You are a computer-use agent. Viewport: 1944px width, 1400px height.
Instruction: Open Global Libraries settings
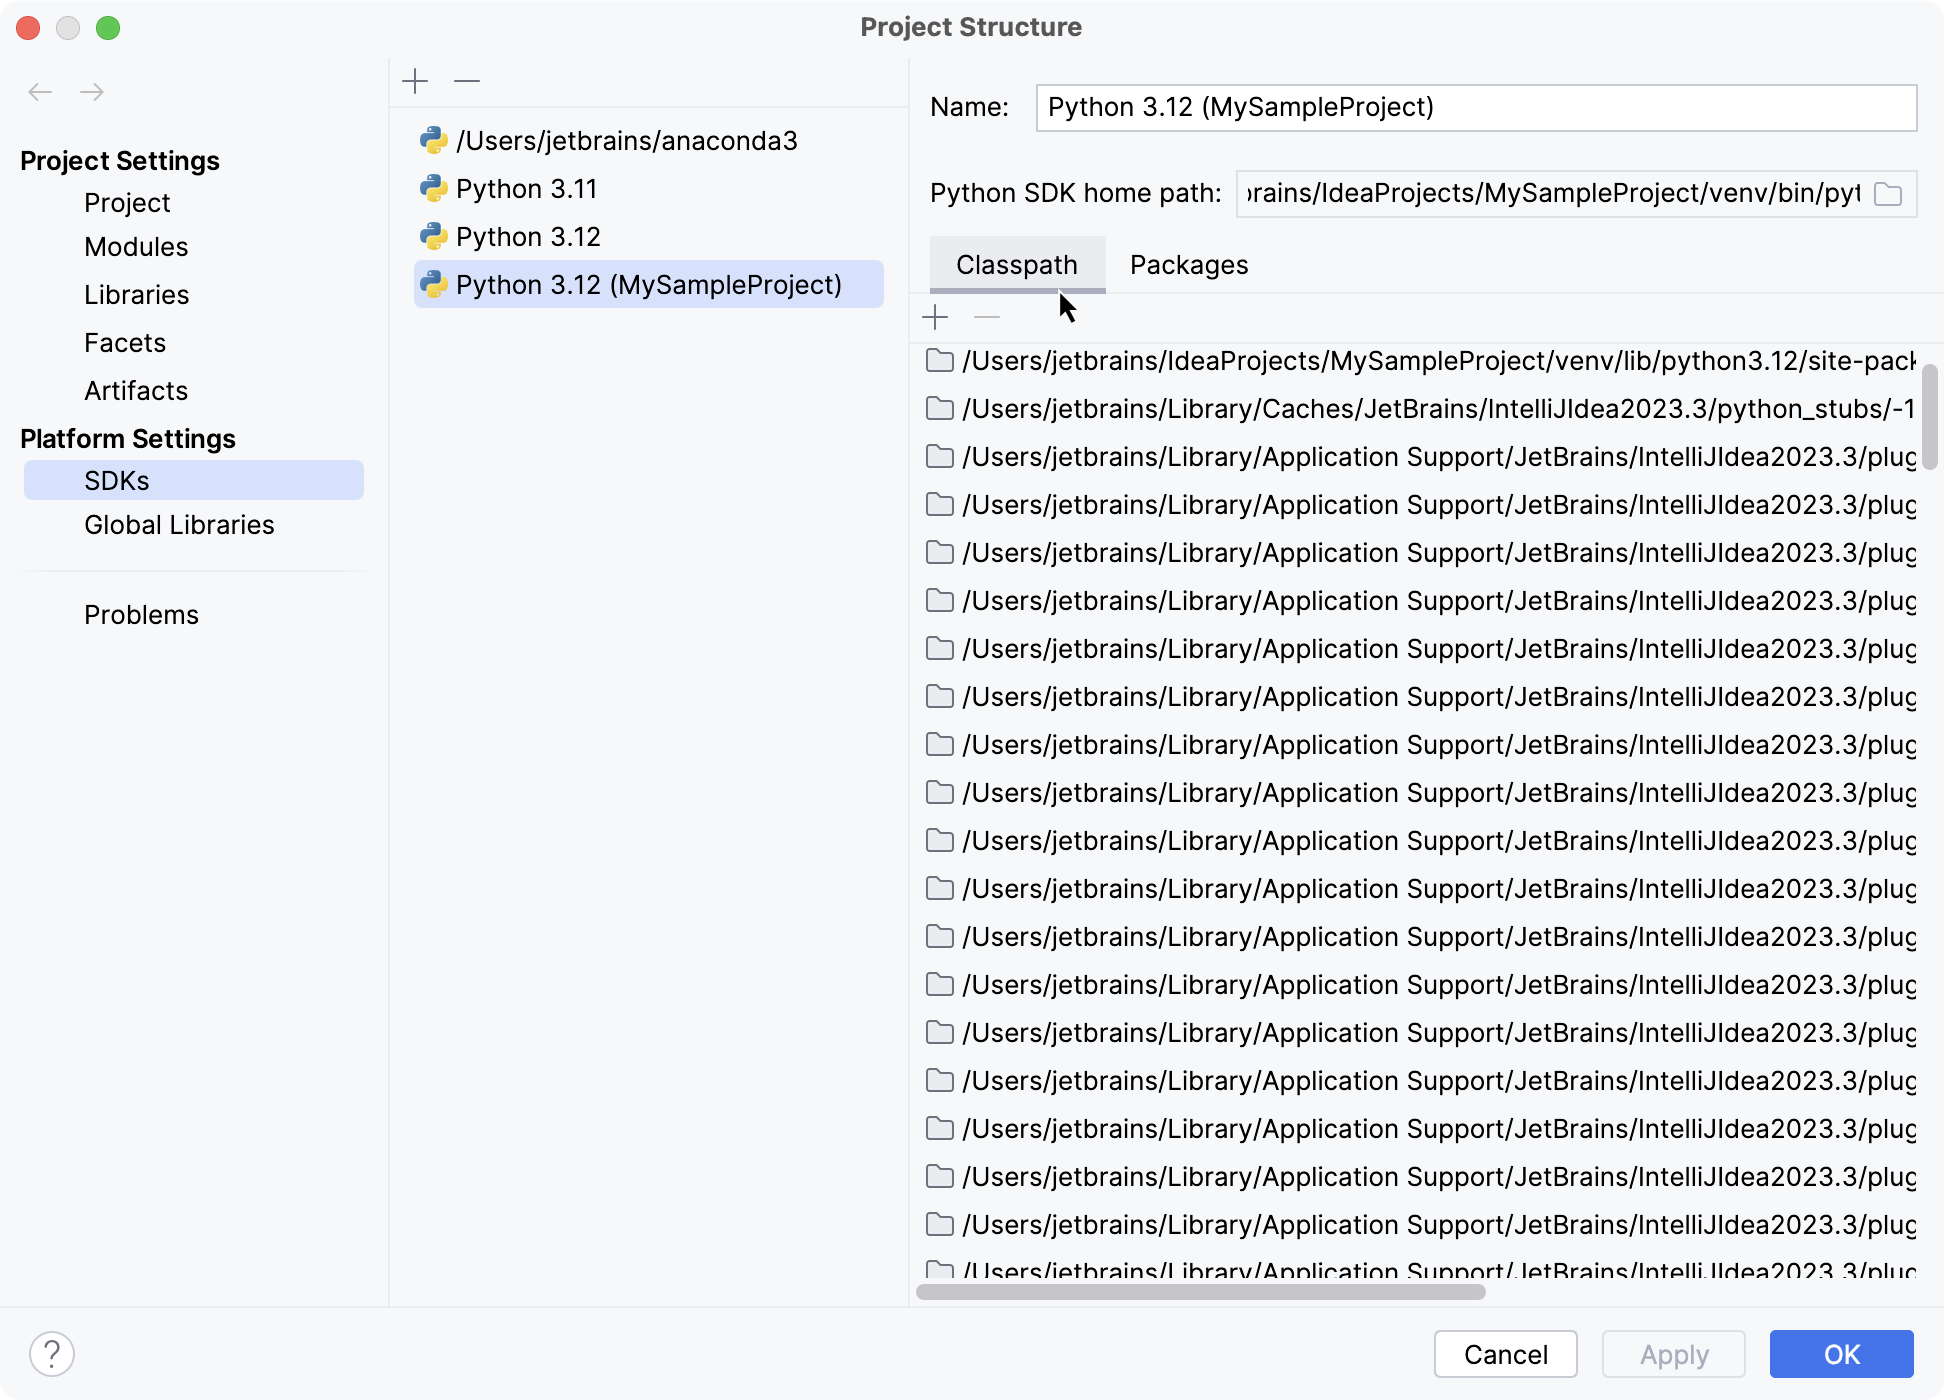pyautogui.click(x=180, y=524)
